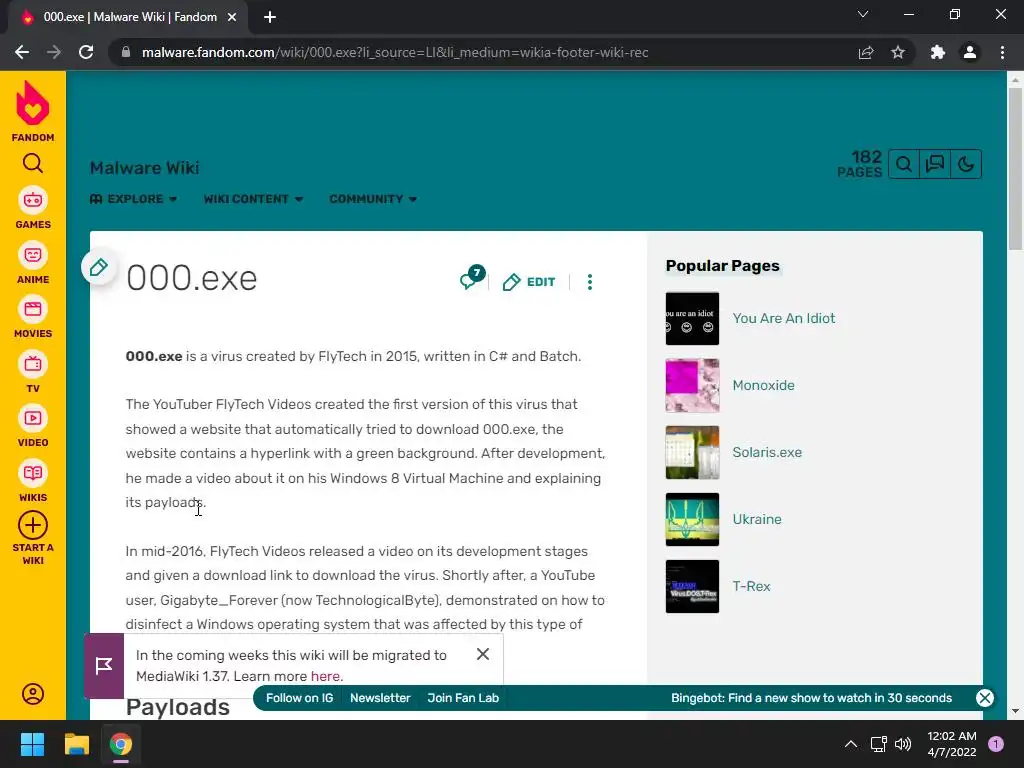Click the Solaris.exe thumbnail image
This screenshot has width=1024, height=768.
692,452
